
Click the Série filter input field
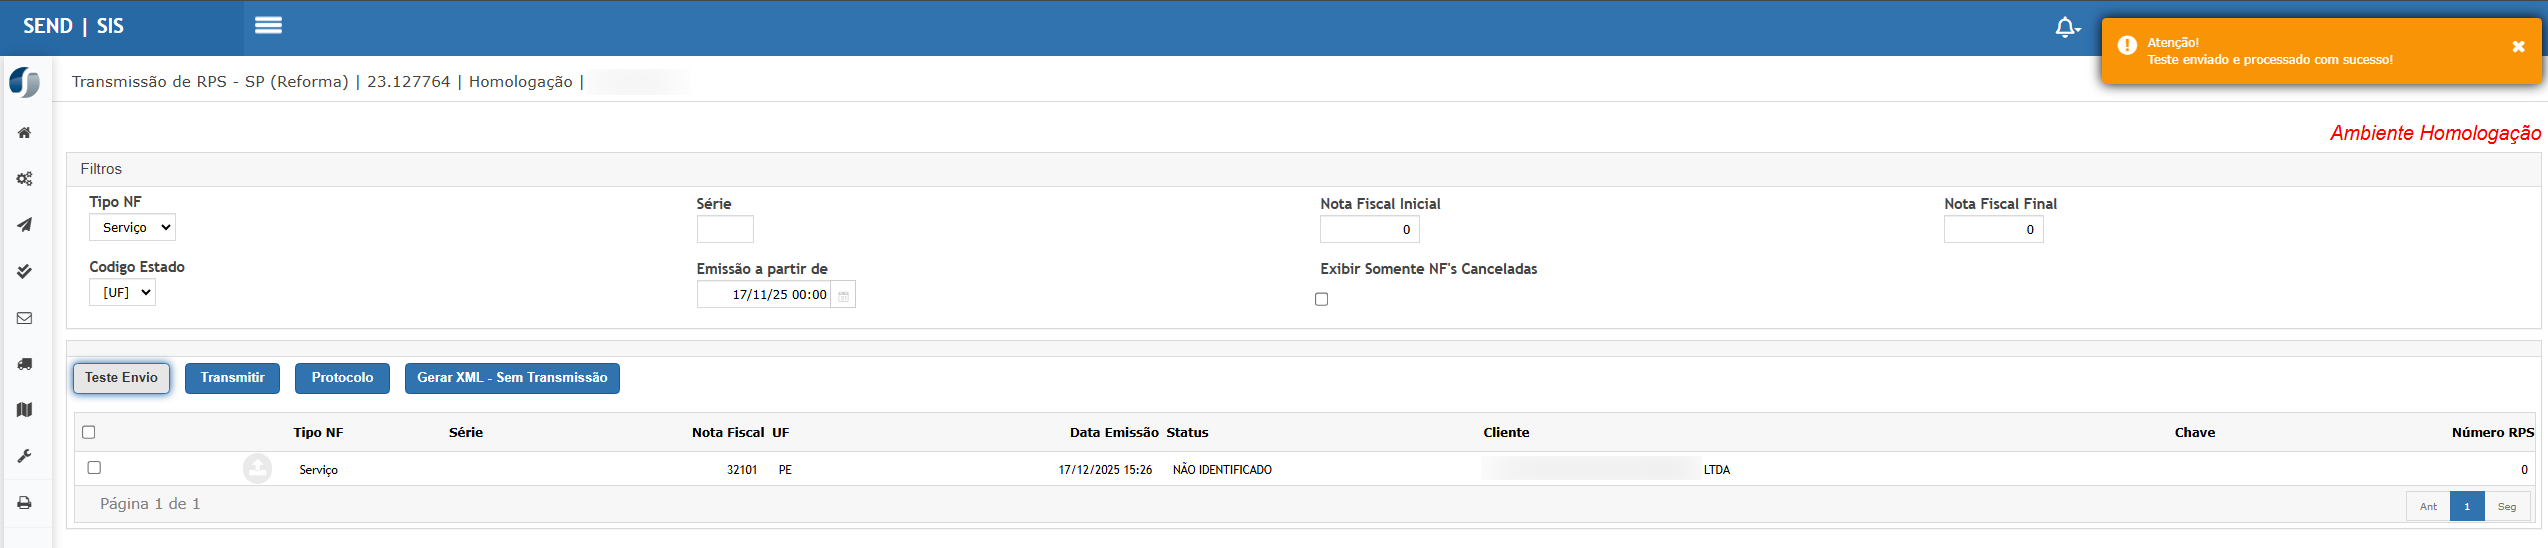pyautogui.click(x=724, y=230)
